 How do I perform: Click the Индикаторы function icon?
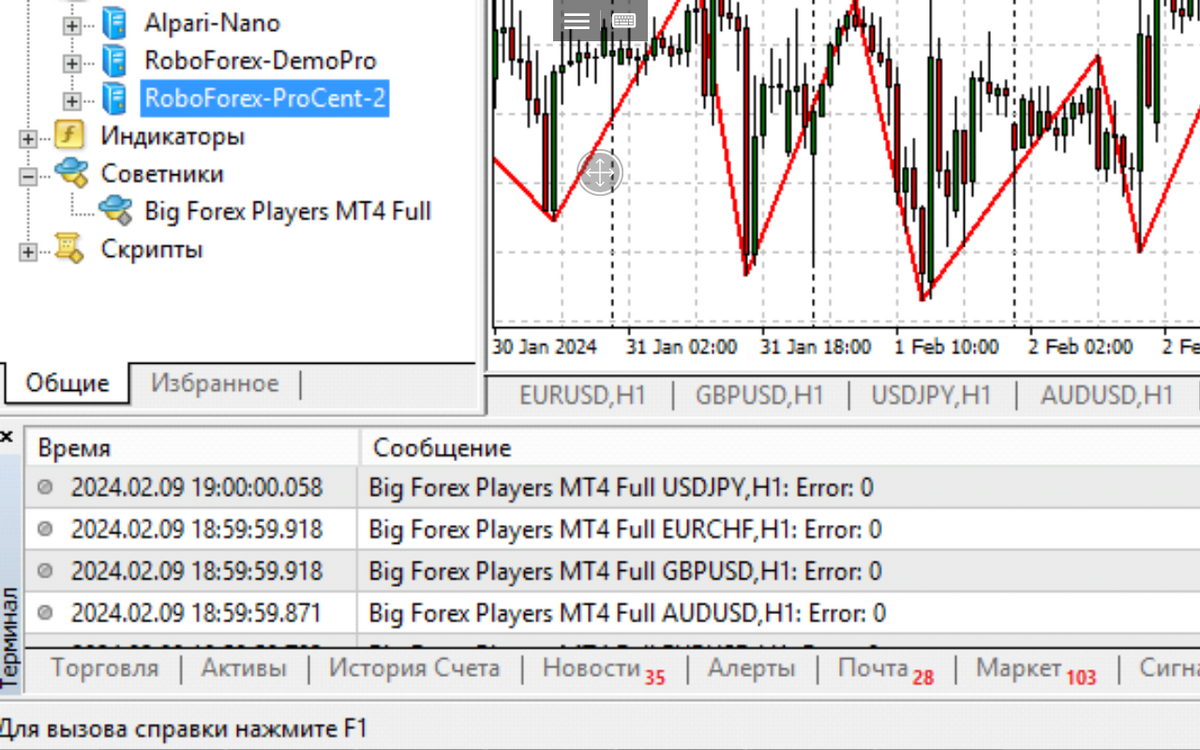pos(69,135)
